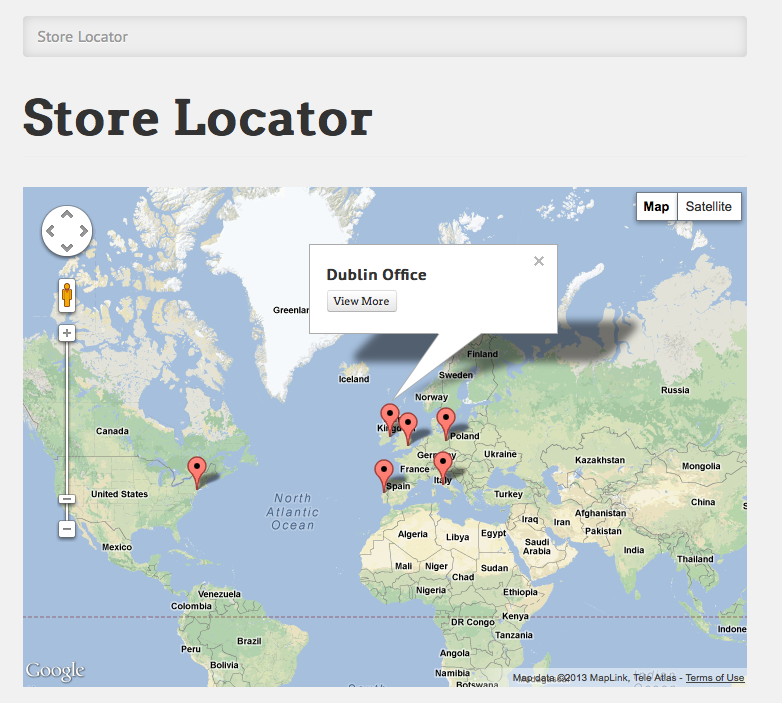Image resolution: width=782 pixels, height=703 pixels.
Task: Click the Store Locator breadcrumb
Action: [83, 37]
